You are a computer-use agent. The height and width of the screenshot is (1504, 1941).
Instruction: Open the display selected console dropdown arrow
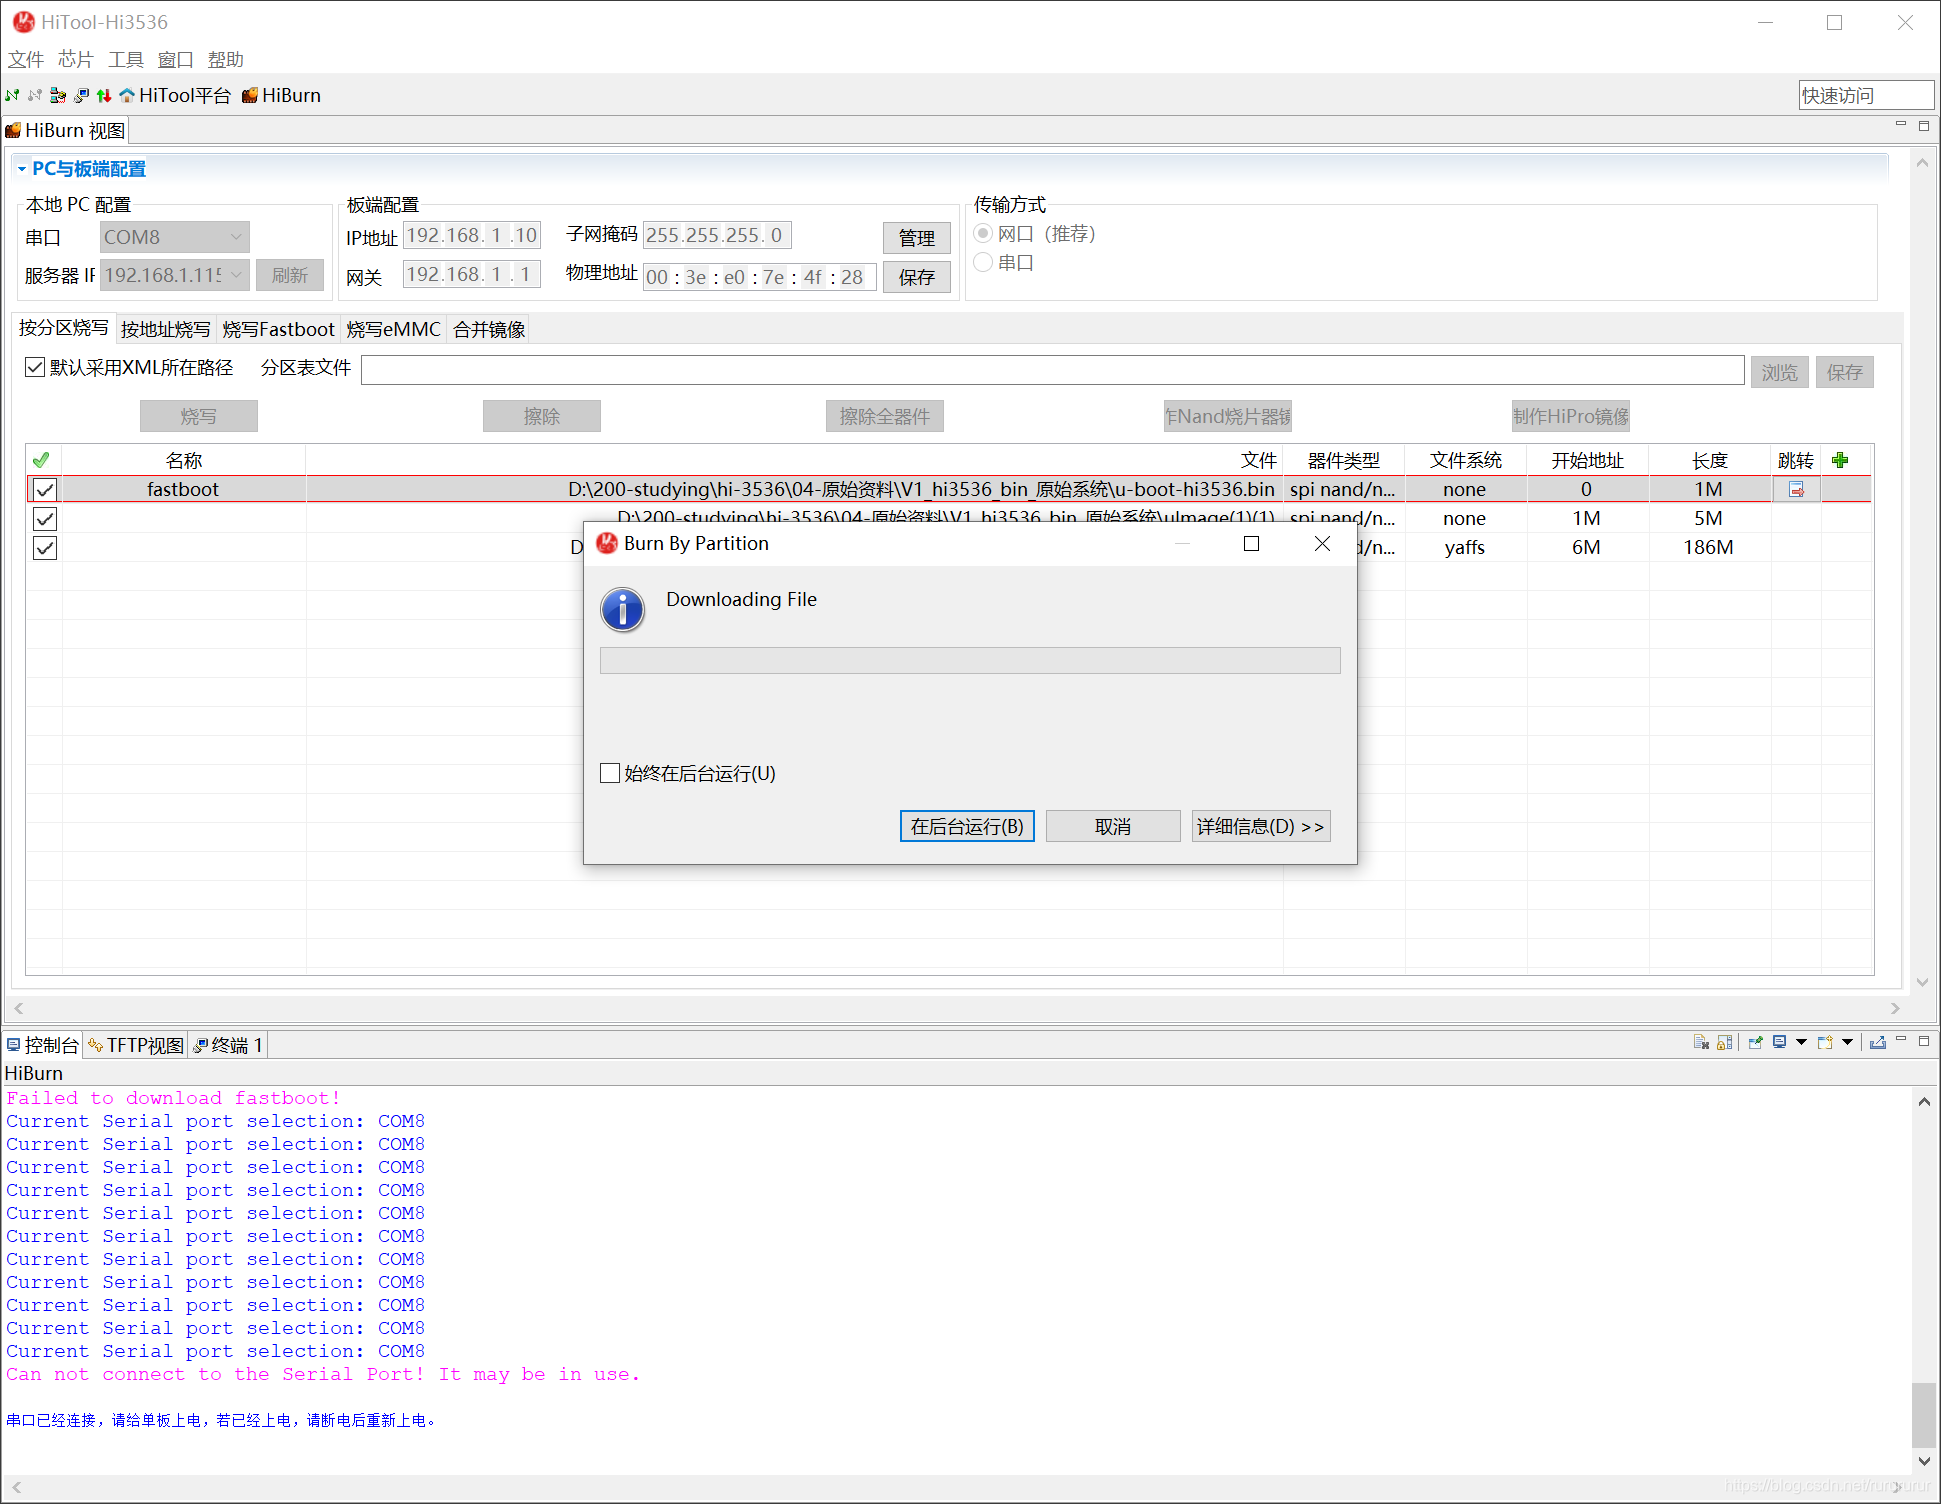1802,1043
